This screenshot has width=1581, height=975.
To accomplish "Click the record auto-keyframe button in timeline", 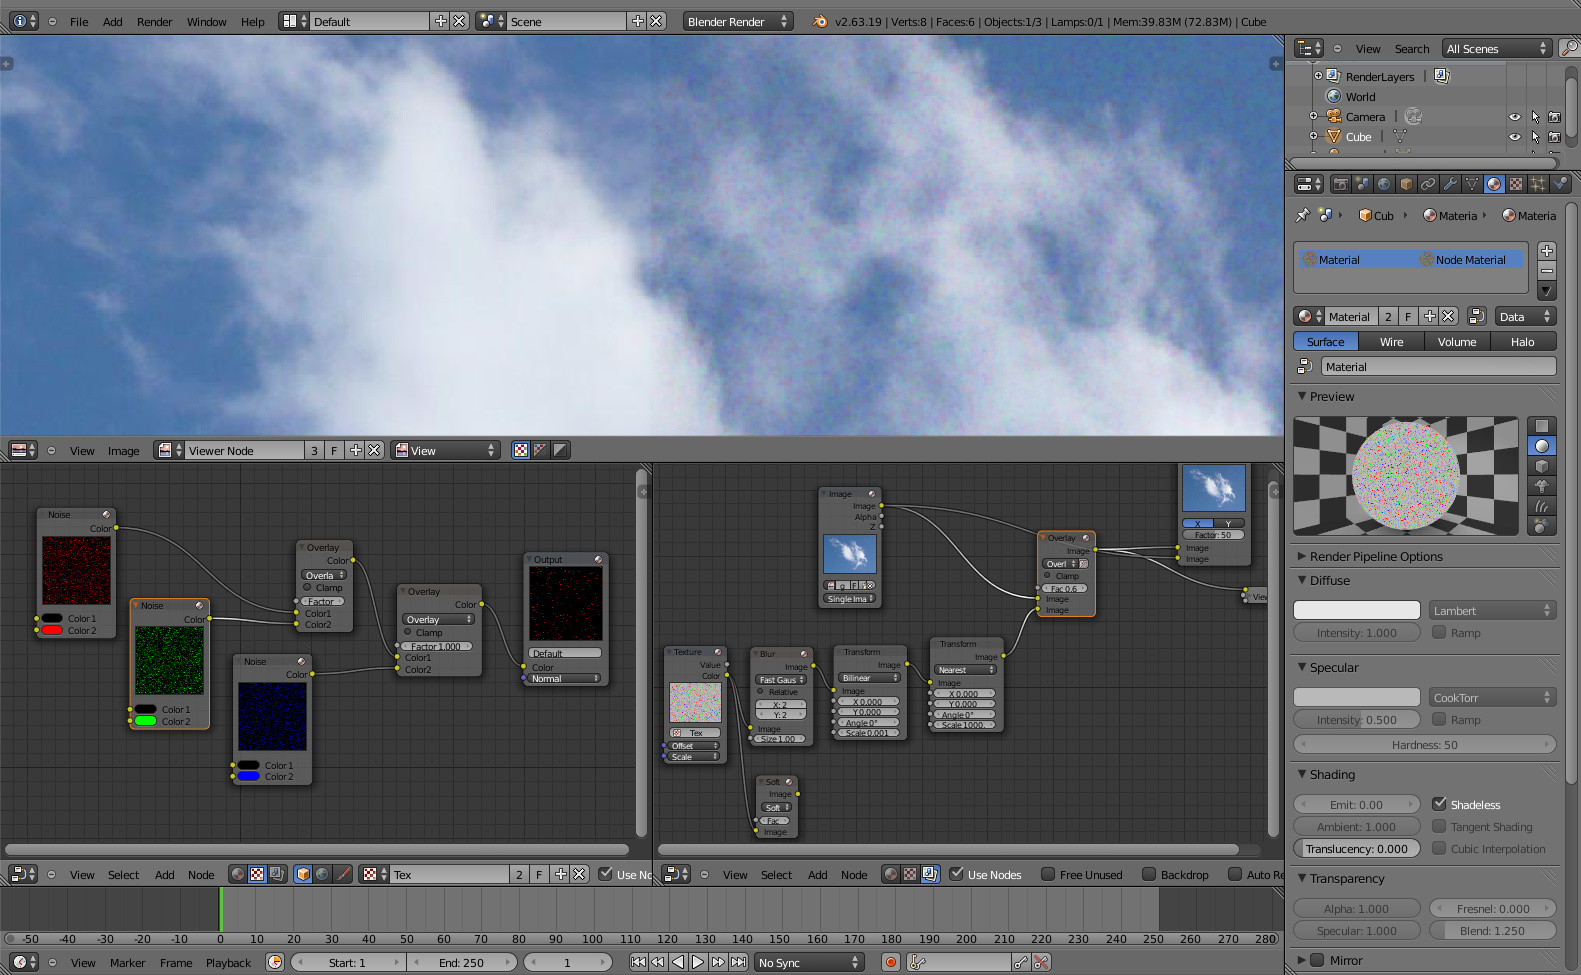I will [x=890, y=962].
